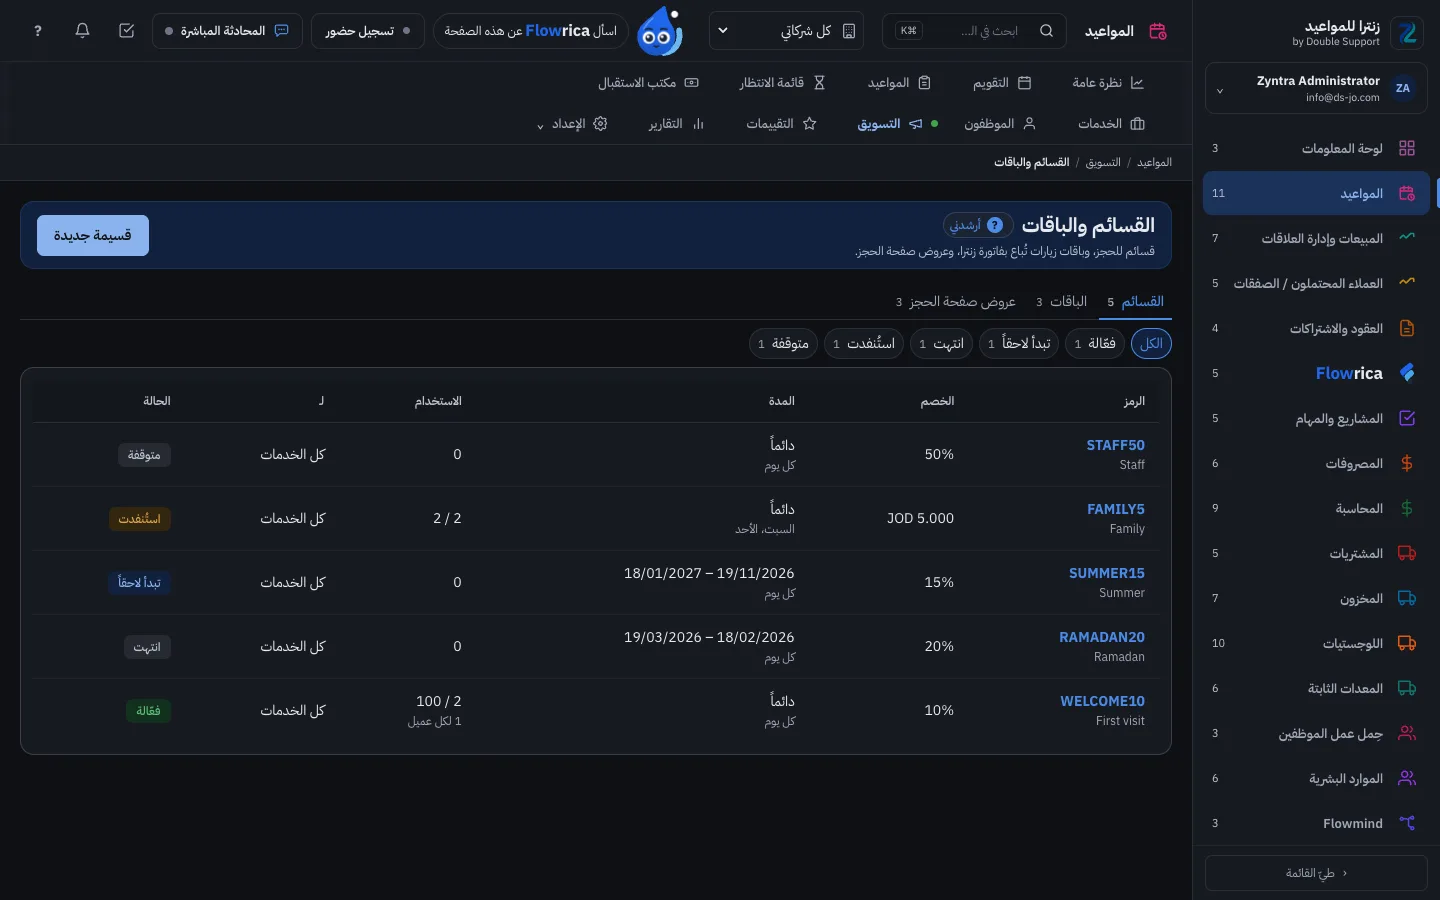Select the الكل filter chip

coord(1151,344)
